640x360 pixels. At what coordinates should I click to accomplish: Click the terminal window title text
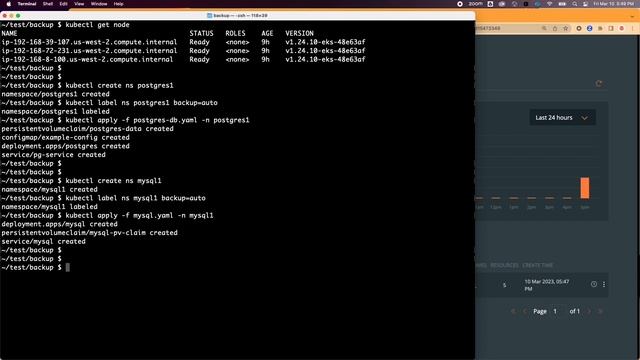point(240,16)
